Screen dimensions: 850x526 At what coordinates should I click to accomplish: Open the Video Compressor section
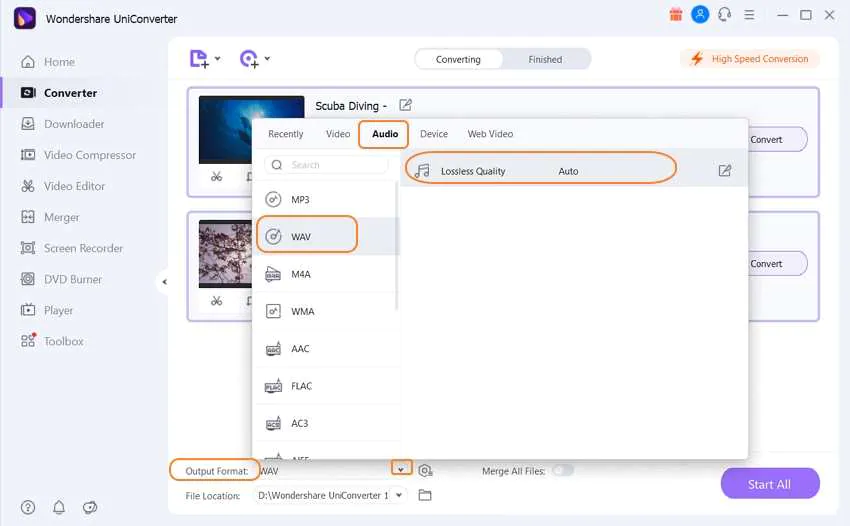(78, 155)
